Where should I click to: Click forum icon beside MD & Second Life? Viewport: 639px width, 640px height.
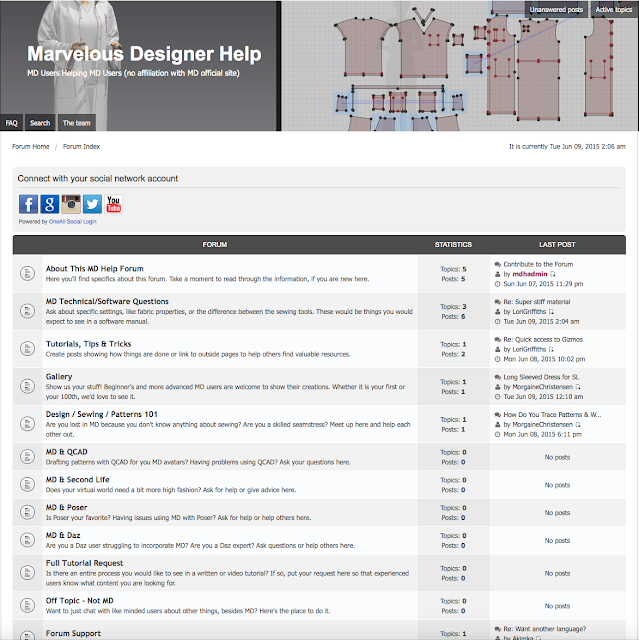click(27, 484)
